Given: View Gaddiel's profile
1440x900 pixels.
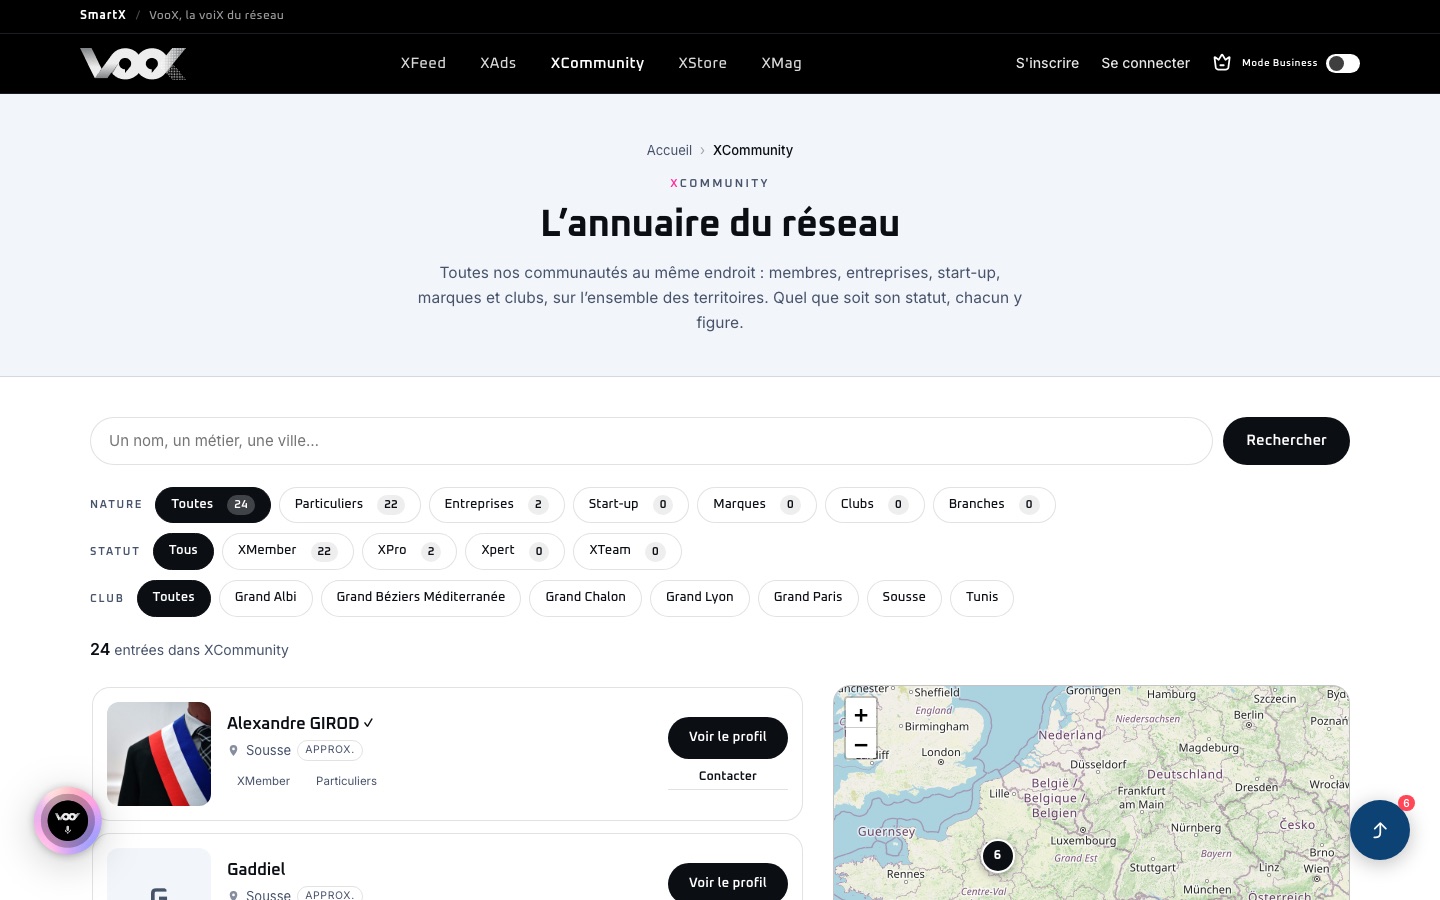Looking at the screenshot, I should [x=728, y=882].
